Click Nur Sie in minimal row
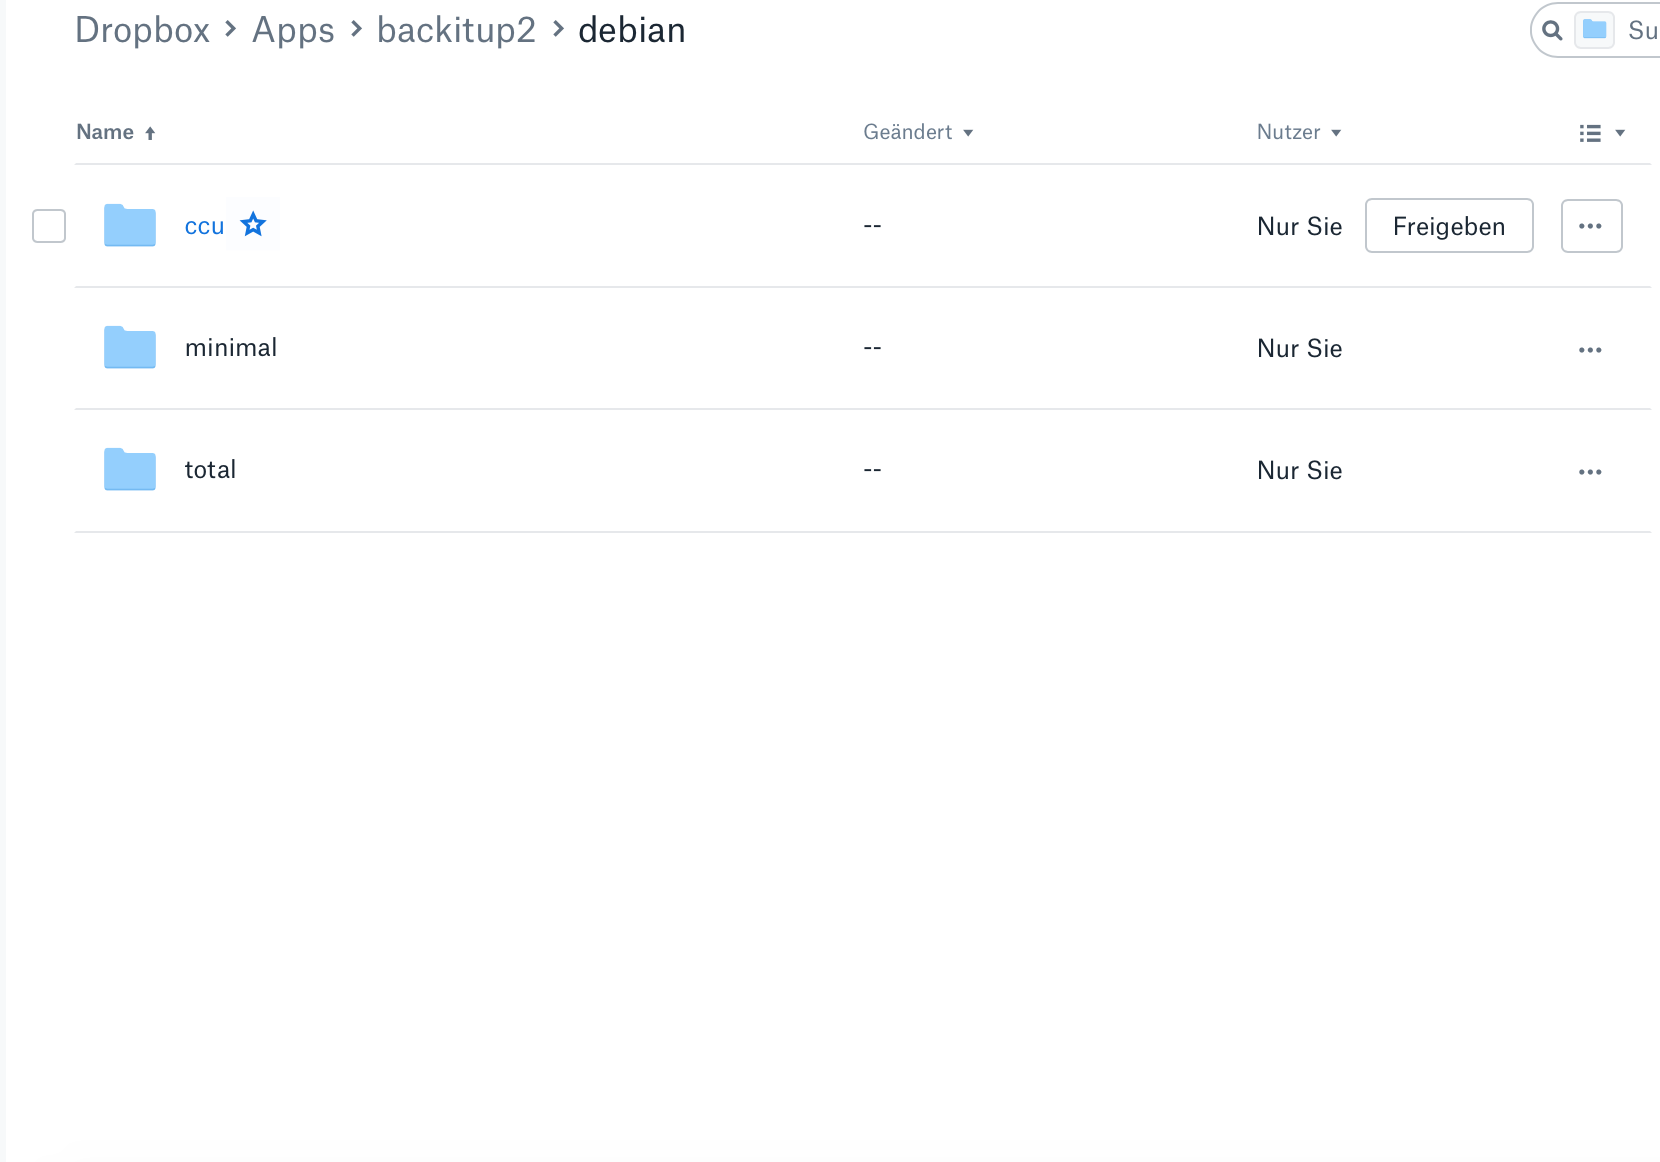The image size is (1660, 1162). (1299, 348)
